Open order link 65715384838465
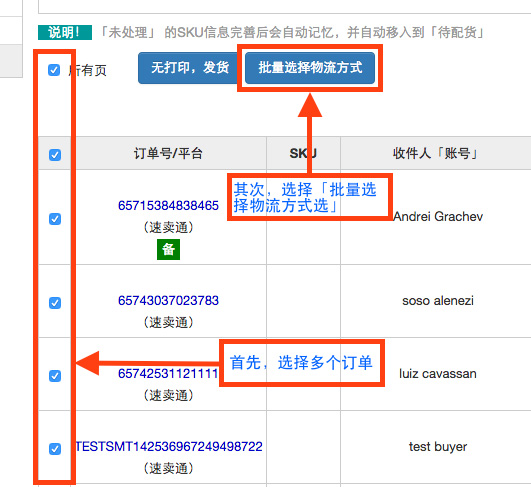This screenshot has height=487, width=531. click(x=168, y=206)
